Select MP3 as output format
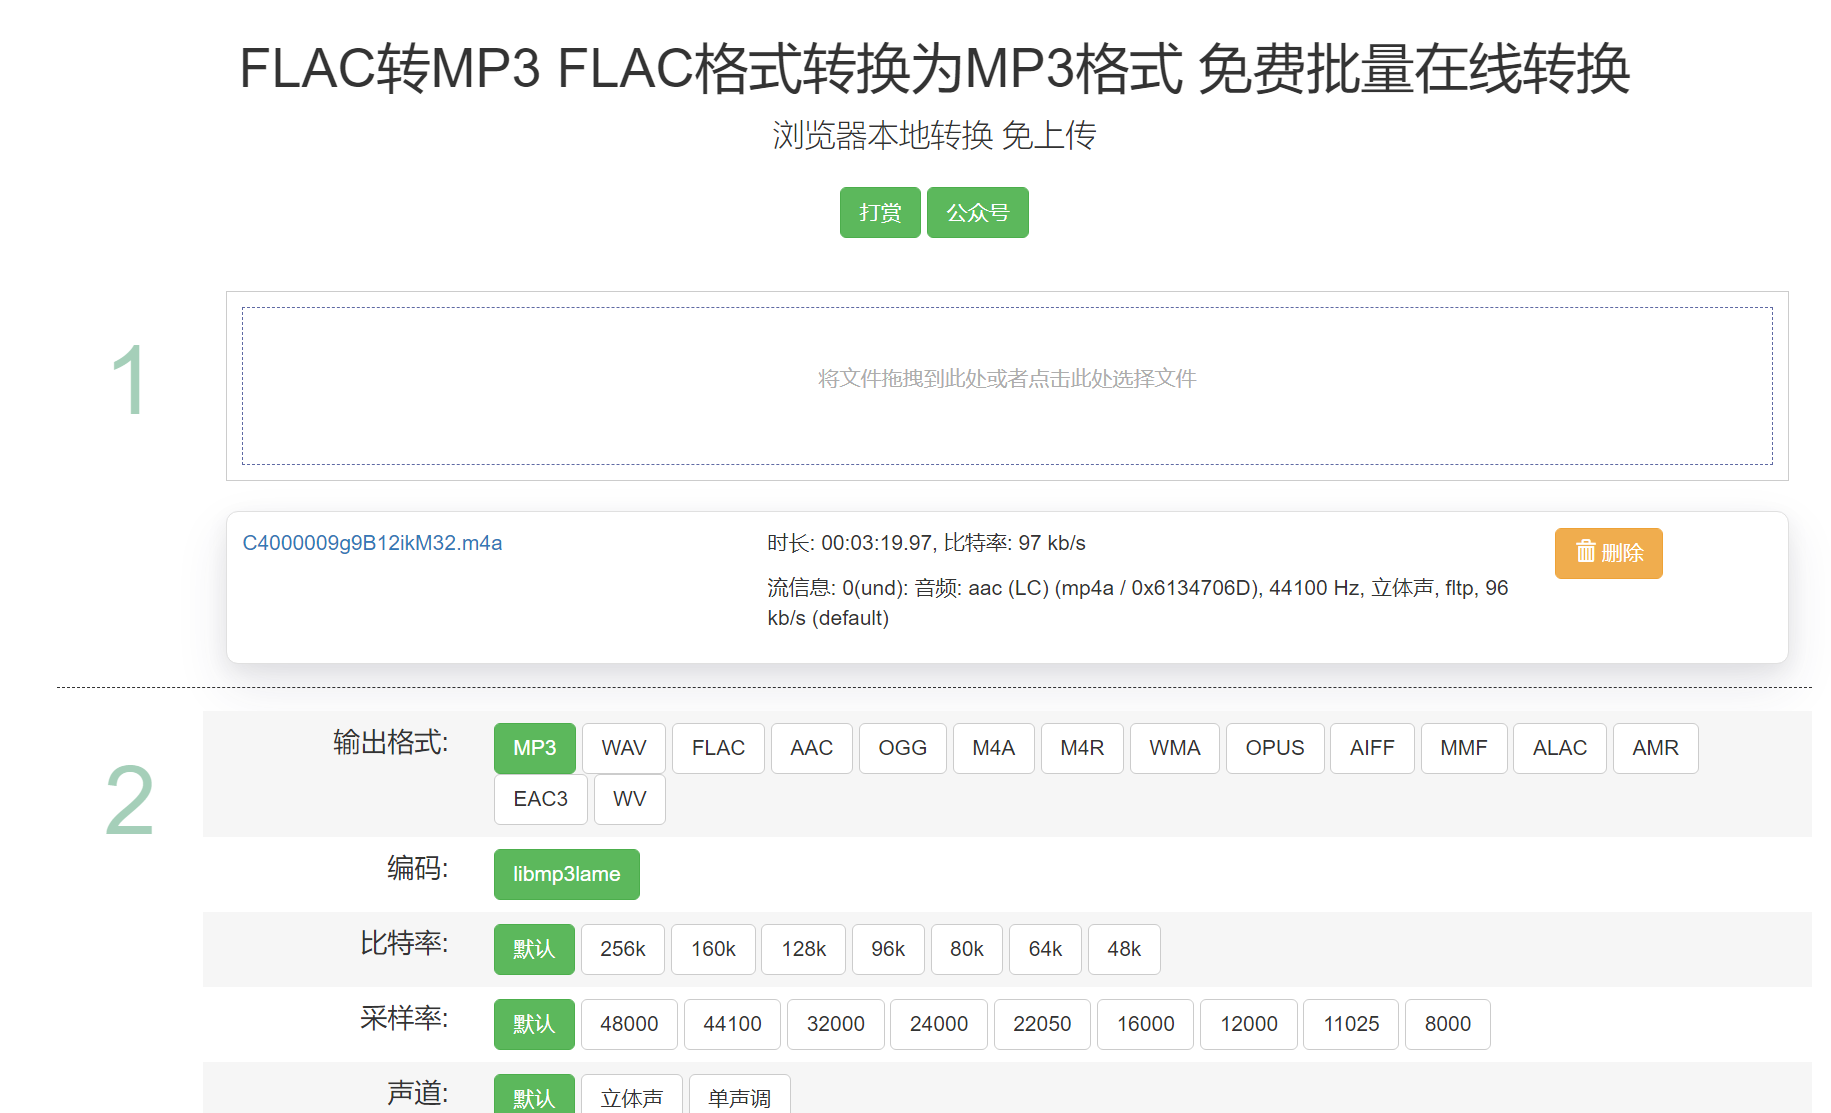 (x=534, y=747)
